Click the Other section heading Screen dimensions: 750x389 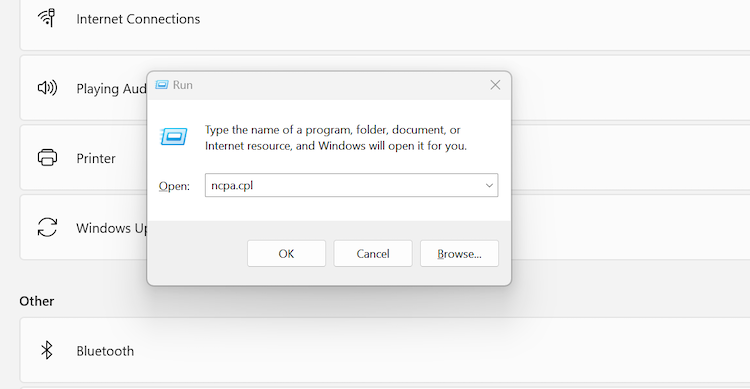click(x=37, y=301)
